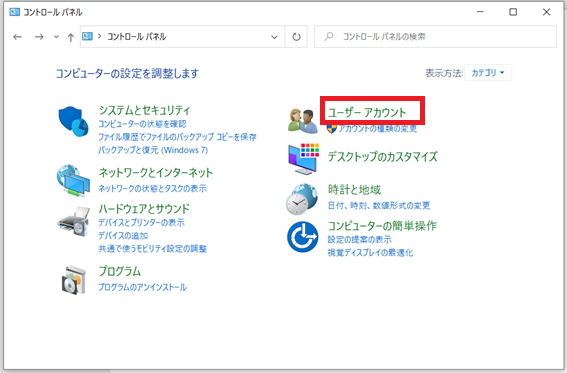Click プログラムのアンインストール link
Image resolution: width=567 pixels, height=373 pixels.
(142, 287)
